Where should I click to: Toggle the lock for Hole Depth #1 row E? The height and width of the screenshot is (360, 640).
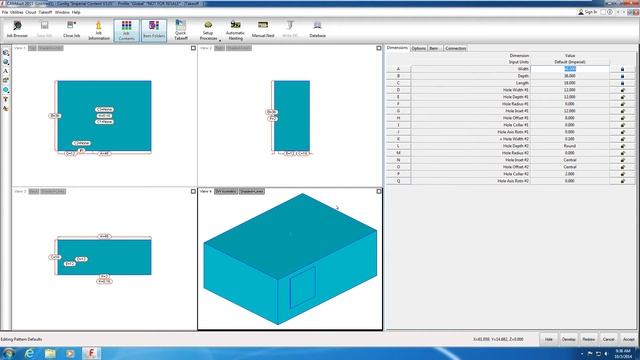tap(622, 97)
